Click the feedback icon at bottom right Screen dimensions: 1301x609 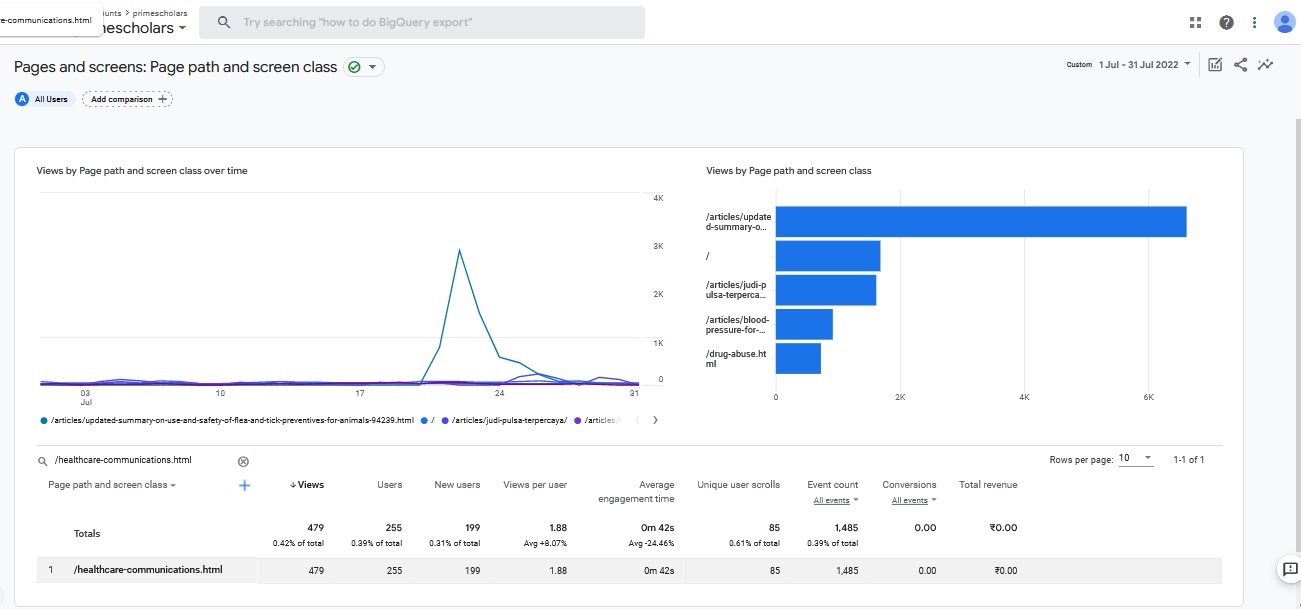[1290, 570]
